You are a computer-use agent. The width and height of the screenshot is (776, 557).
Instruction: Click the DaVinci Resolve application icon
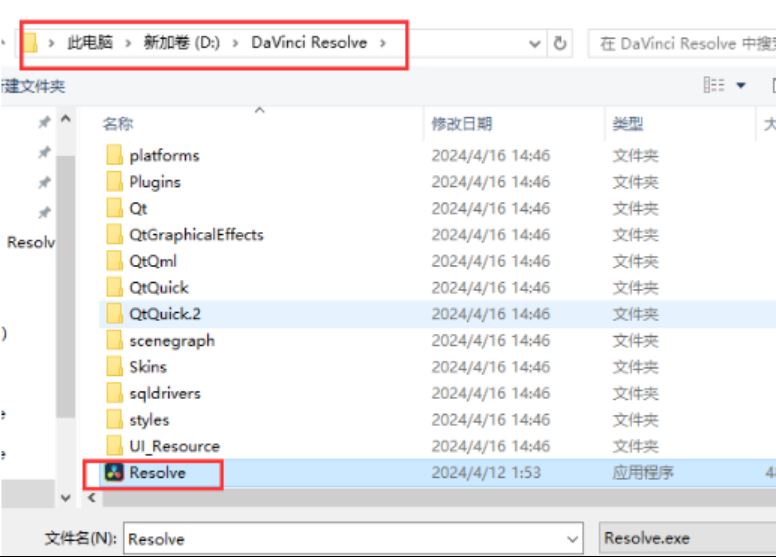click(114, 472)
